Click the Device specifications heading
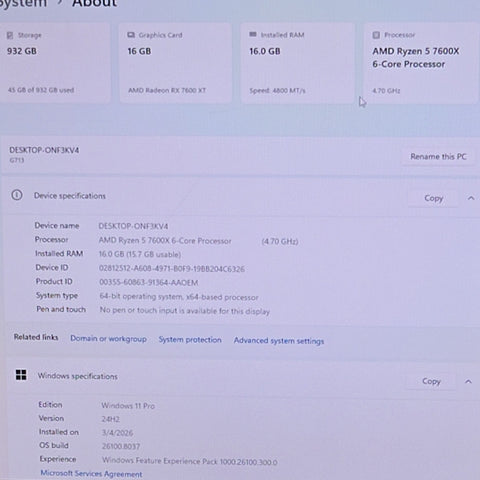The height and width of the screenshot is (480, 480). (70, 196)
